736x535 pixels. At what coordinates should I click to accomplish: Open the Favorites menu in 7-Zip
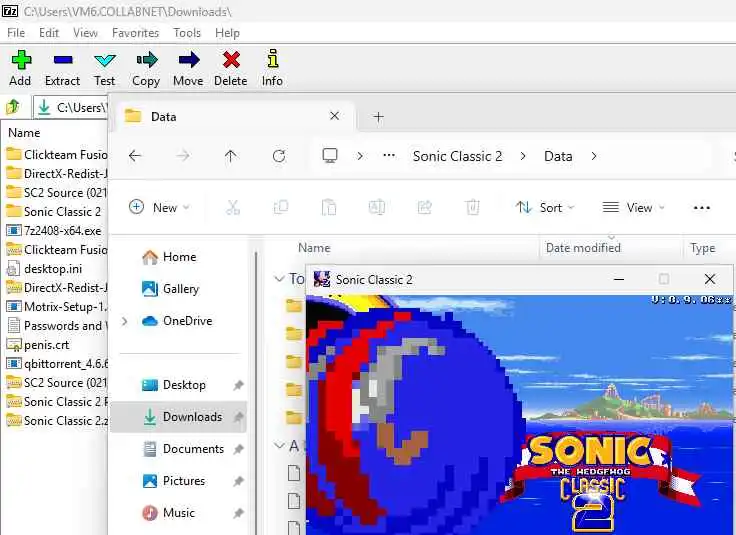[135, 33]
